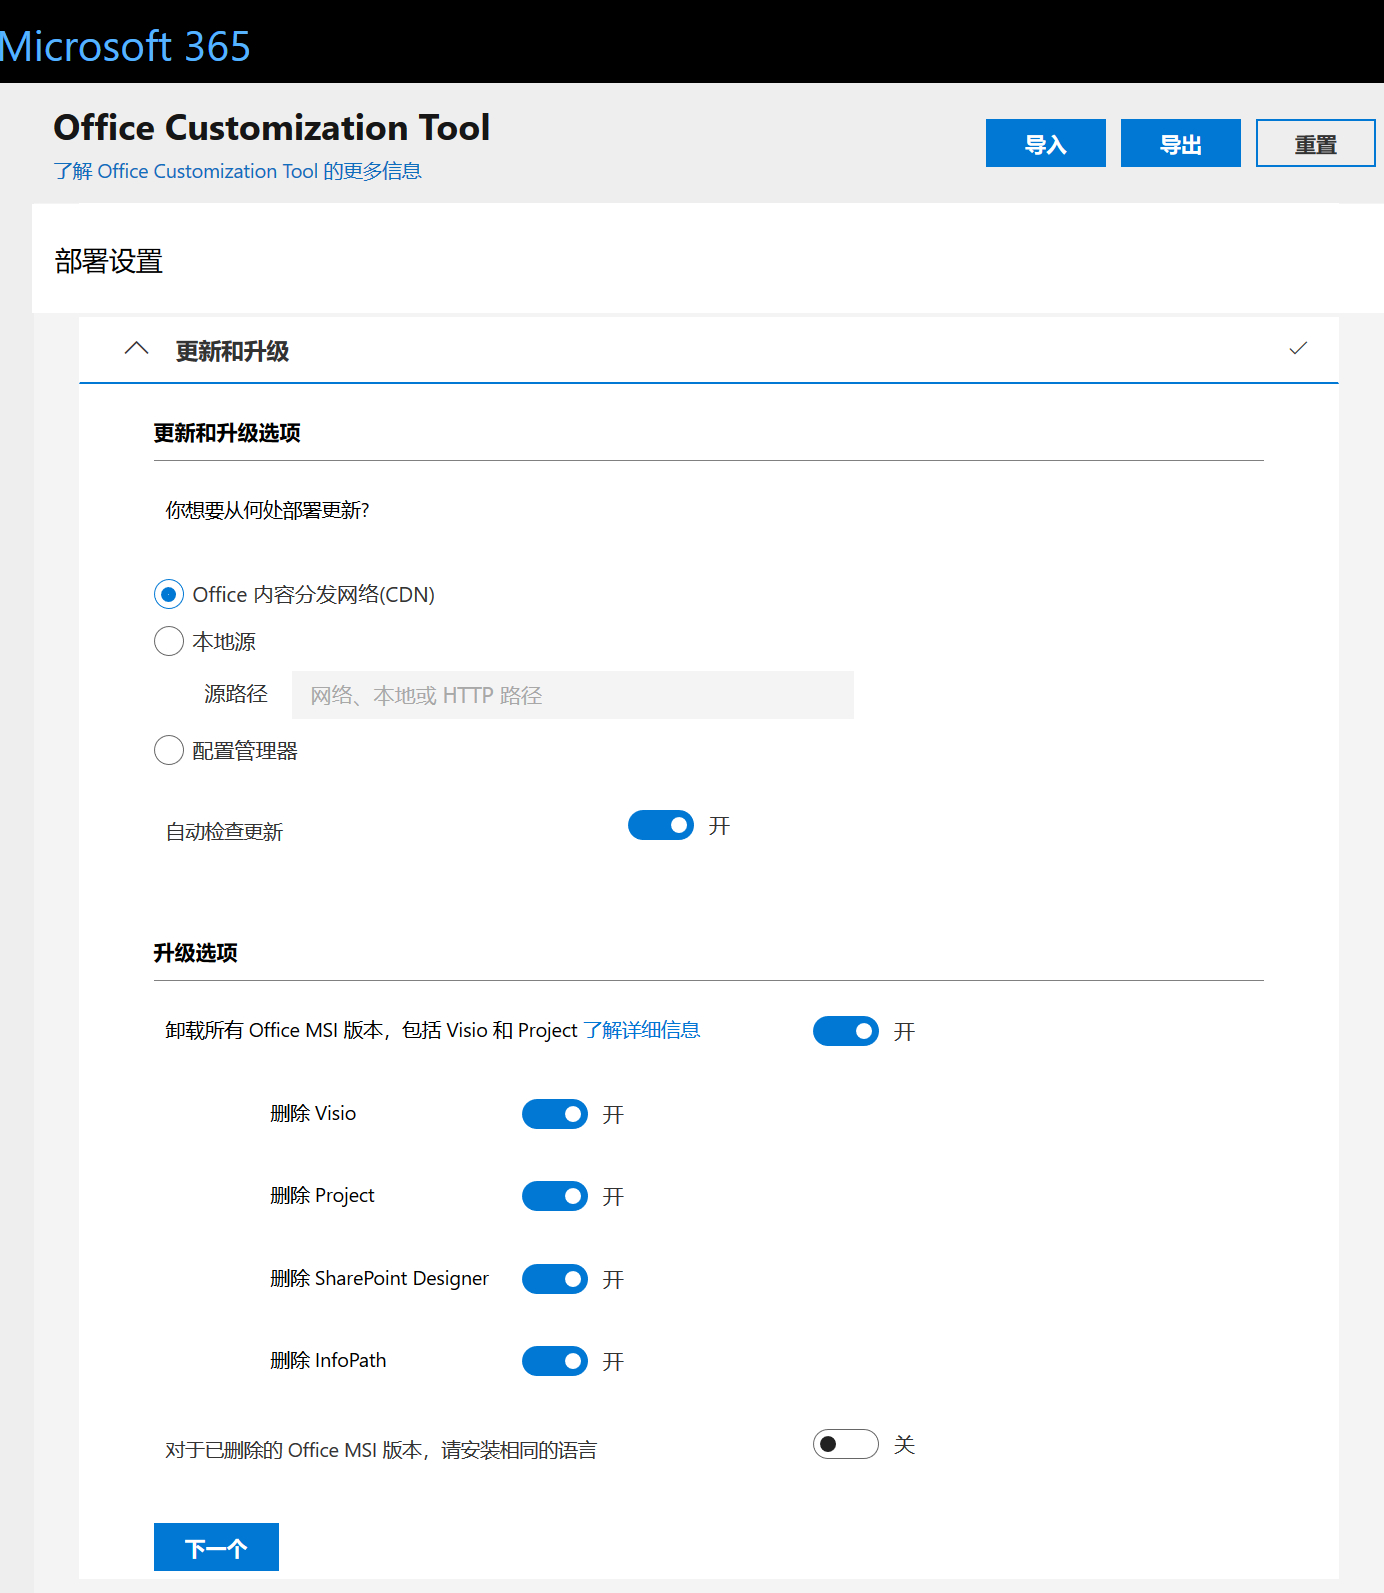Screen dimensions: 1384x1593
Task: Open 了解 Office Customization Tool 的更多信息 link
Action: click(238, 171)
